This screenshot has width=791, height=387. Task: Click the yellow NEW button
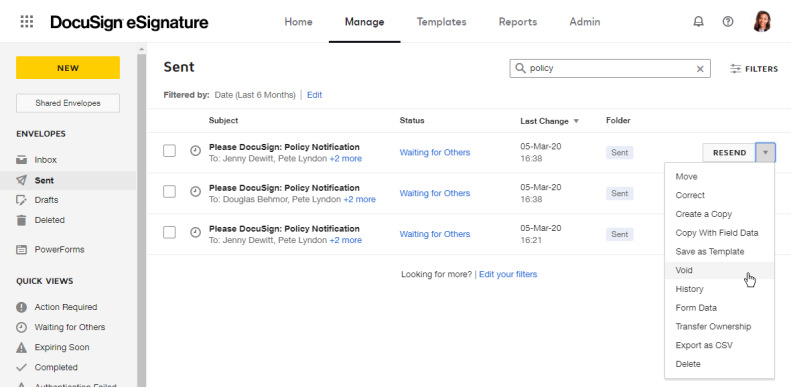[68, 68]
